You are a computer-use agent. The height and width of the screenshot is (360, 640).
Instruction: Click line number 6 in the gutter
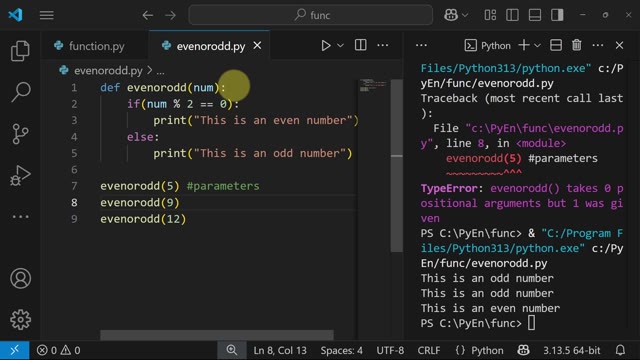74,169
